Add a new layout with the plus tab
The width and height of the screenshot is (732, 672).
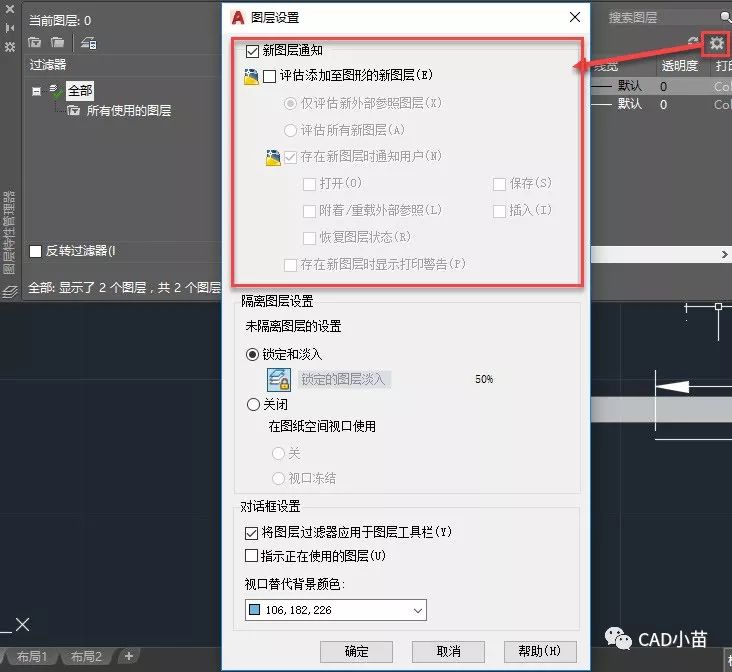click(x=129, y=656)
